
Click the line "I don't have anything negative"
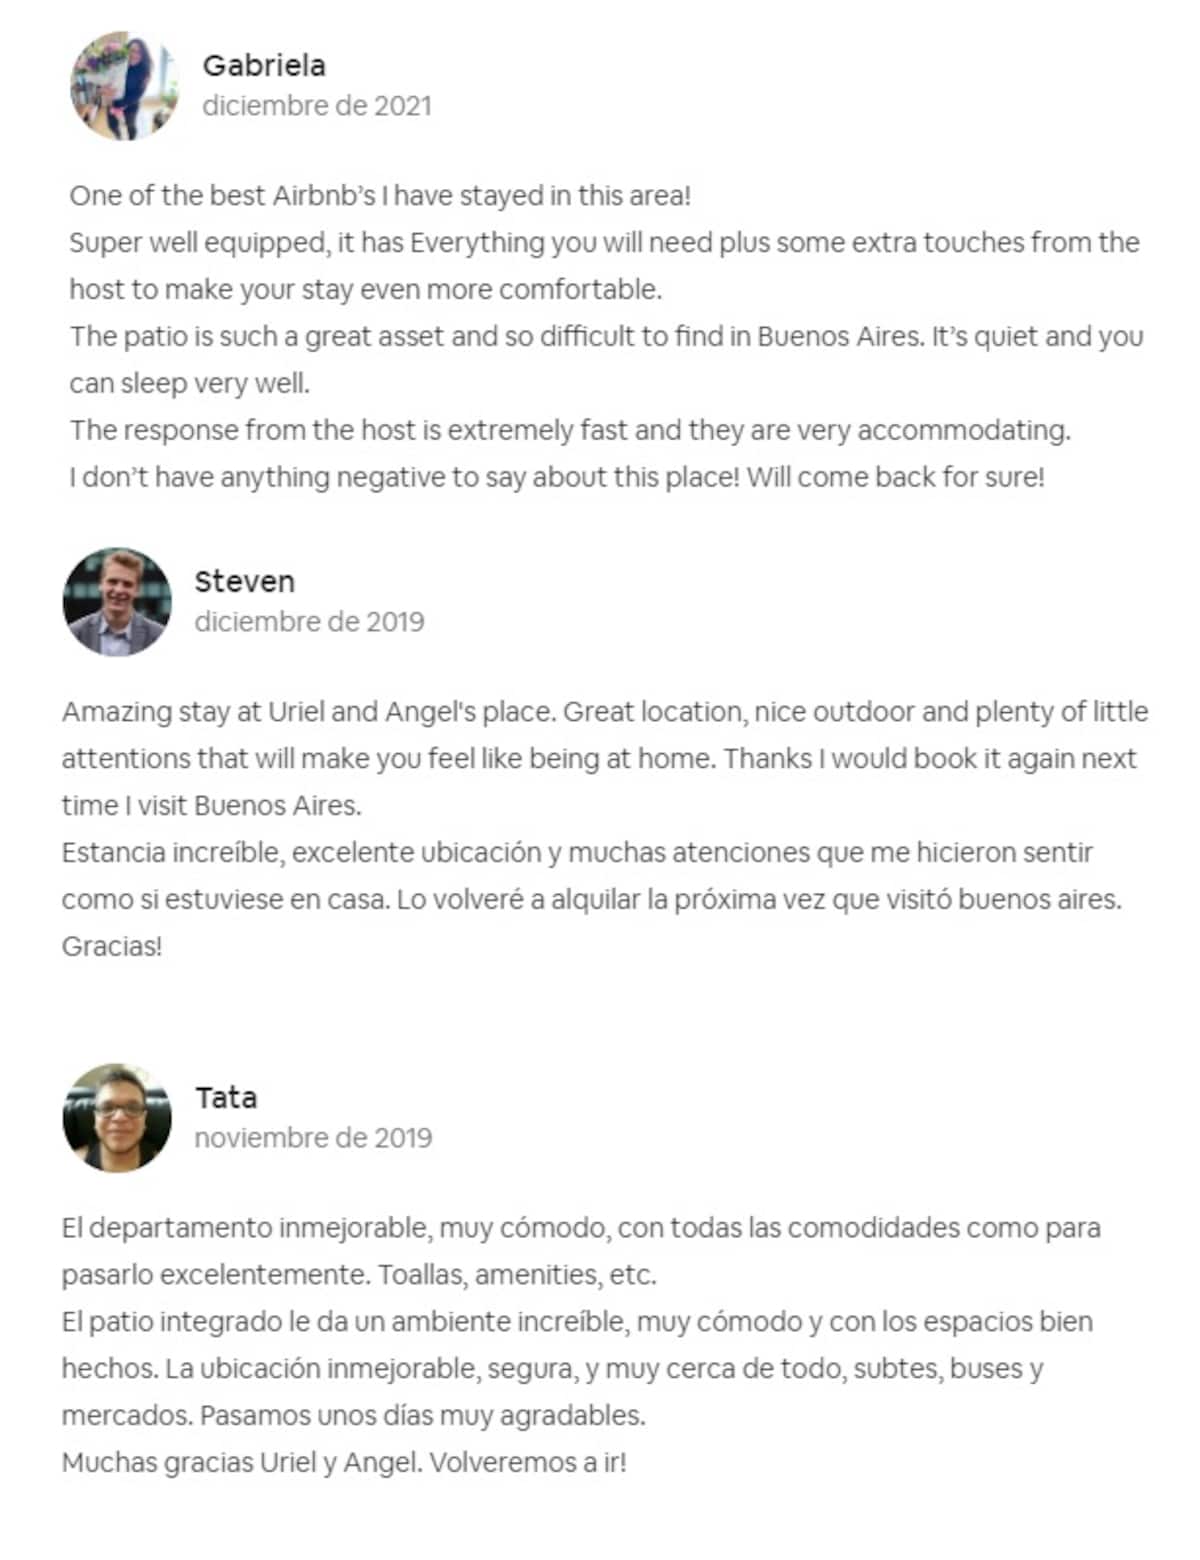pos(556,477)
